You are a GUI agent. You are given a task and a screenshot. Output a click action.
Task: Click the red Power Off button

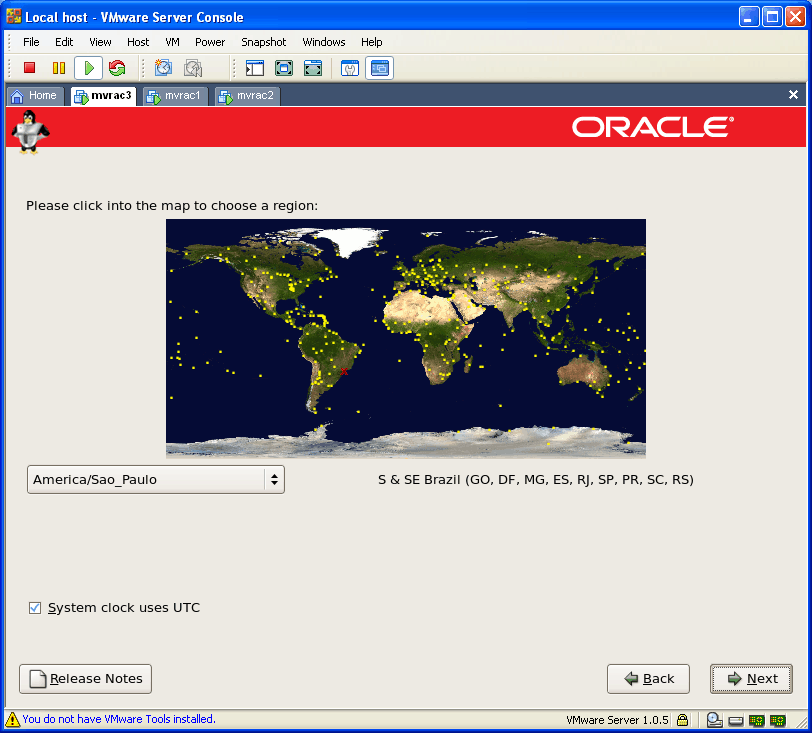point(30,68)
